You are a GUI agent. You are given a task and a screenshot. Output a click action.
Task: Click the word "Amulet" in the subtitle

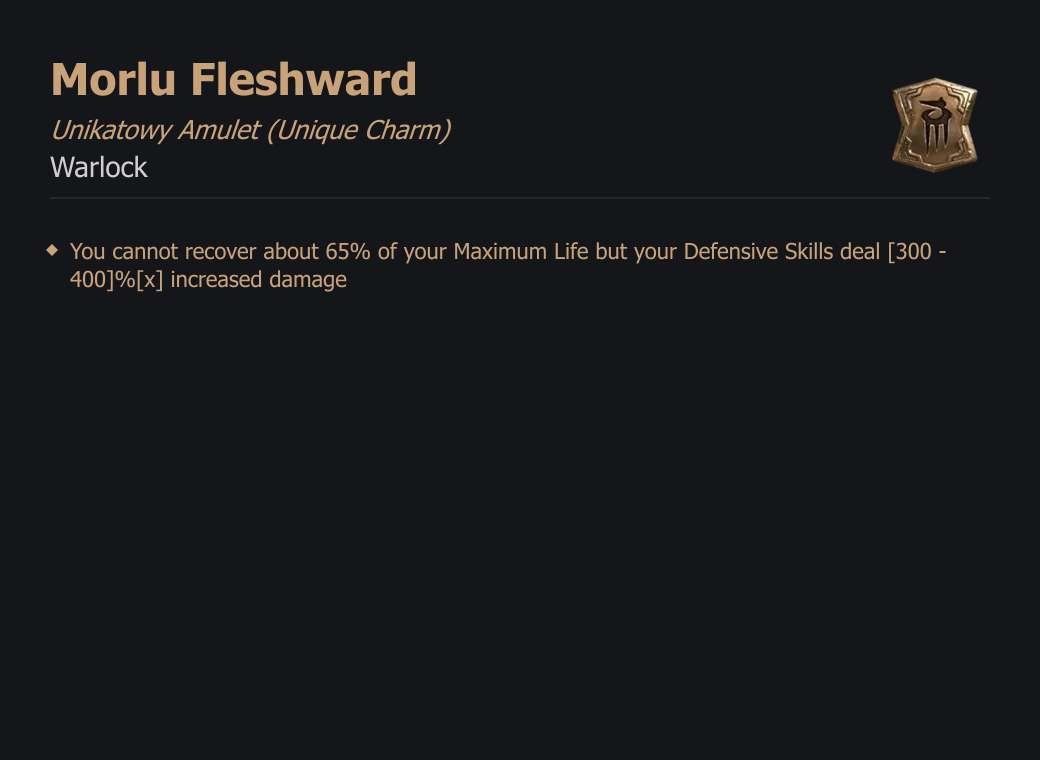click(219, 130)
